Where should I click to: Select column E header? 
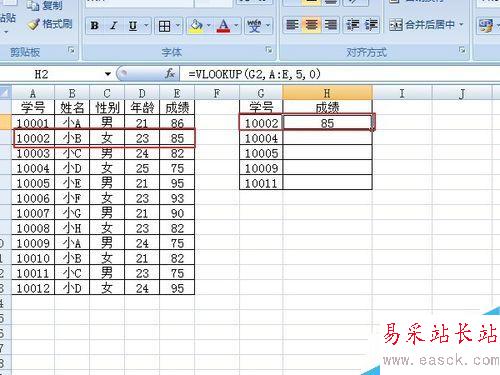177,93
